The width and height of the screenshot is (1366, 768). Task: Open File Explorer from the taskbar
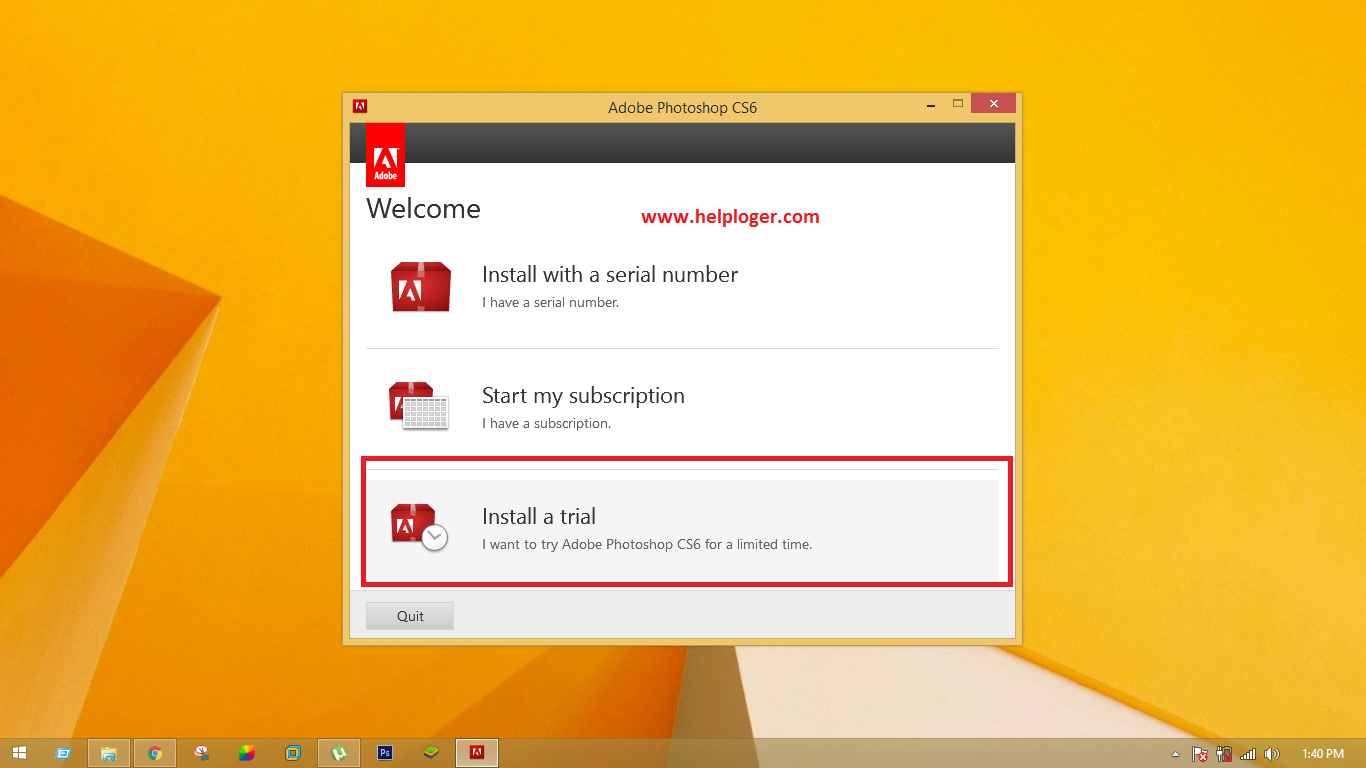click(109, 753)
